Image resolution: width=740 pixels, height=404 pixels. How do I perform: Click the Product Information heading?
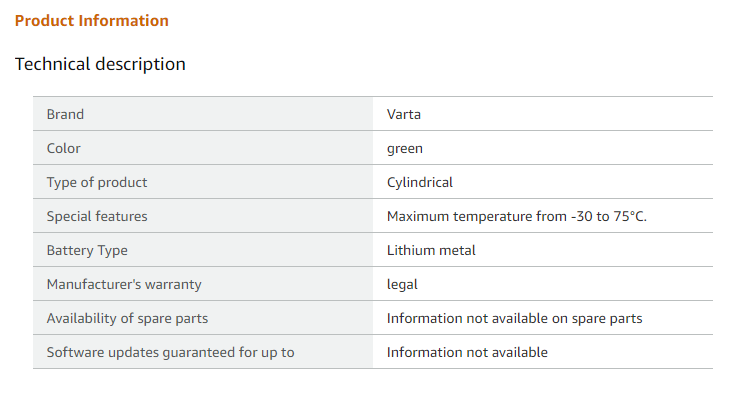tap(92, 21)
